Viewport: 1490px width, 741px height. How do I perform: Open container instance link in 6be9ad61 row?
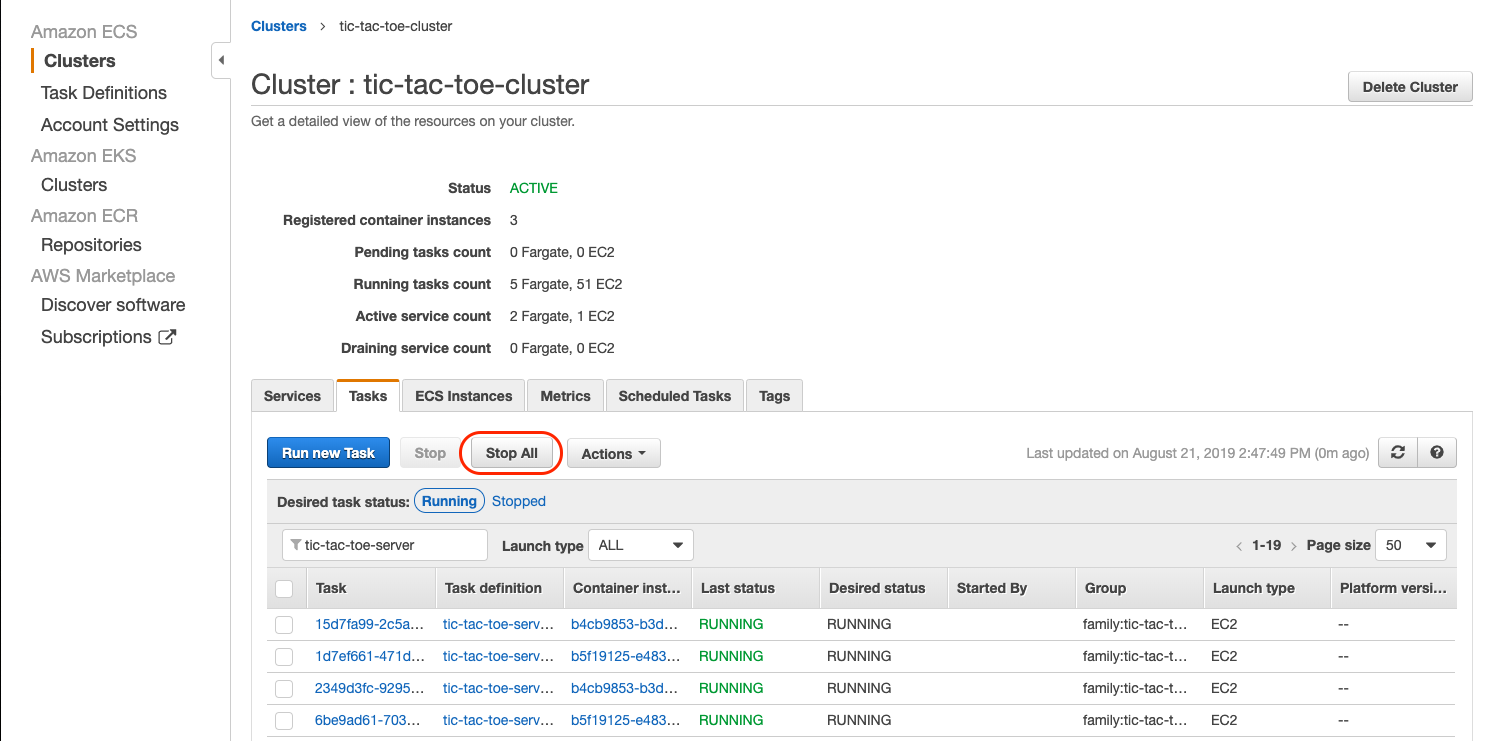point(626,720)
